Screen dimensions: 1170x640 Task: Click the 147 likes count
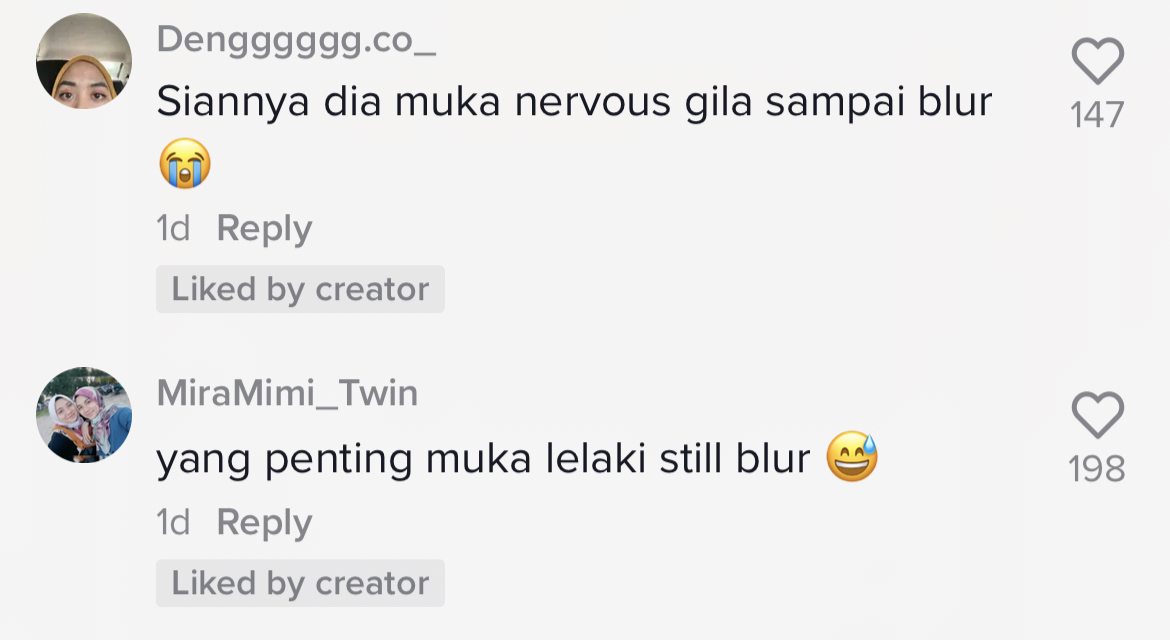(x=1097, y=116)
